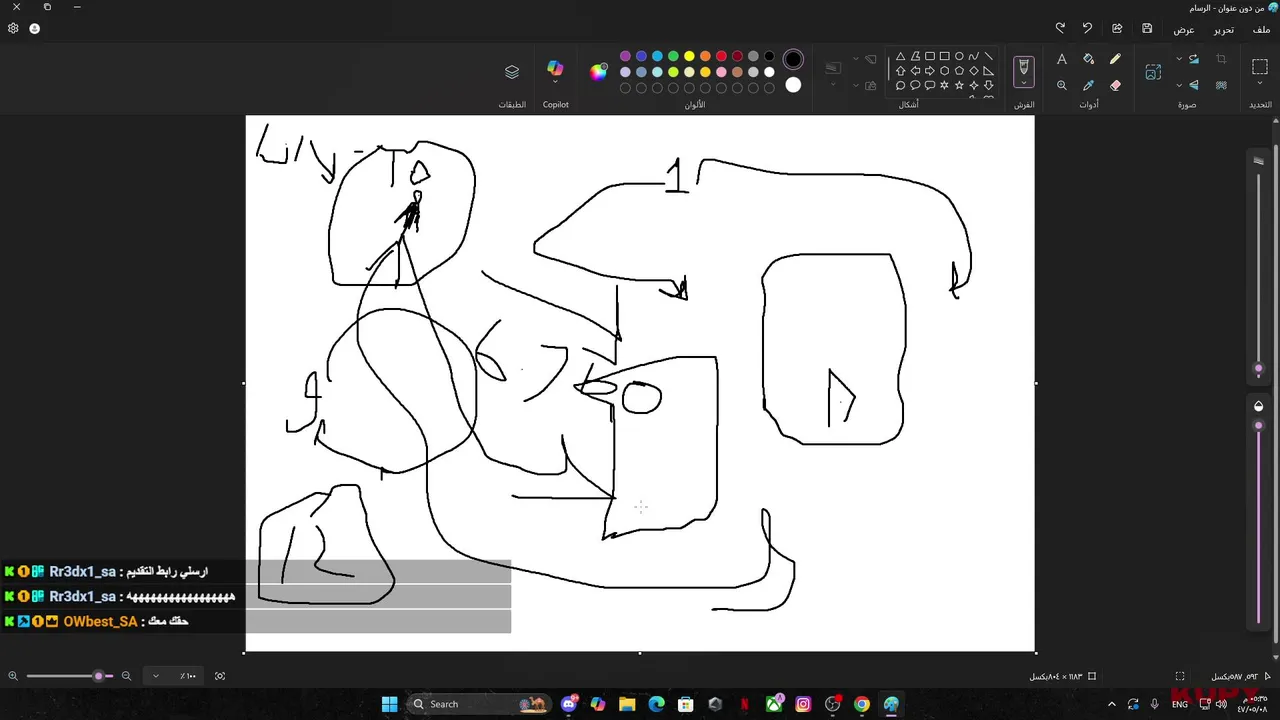Show hidden system tray icons
The width and height of the screenshot is (1280, 720).
pos(1111,704)
